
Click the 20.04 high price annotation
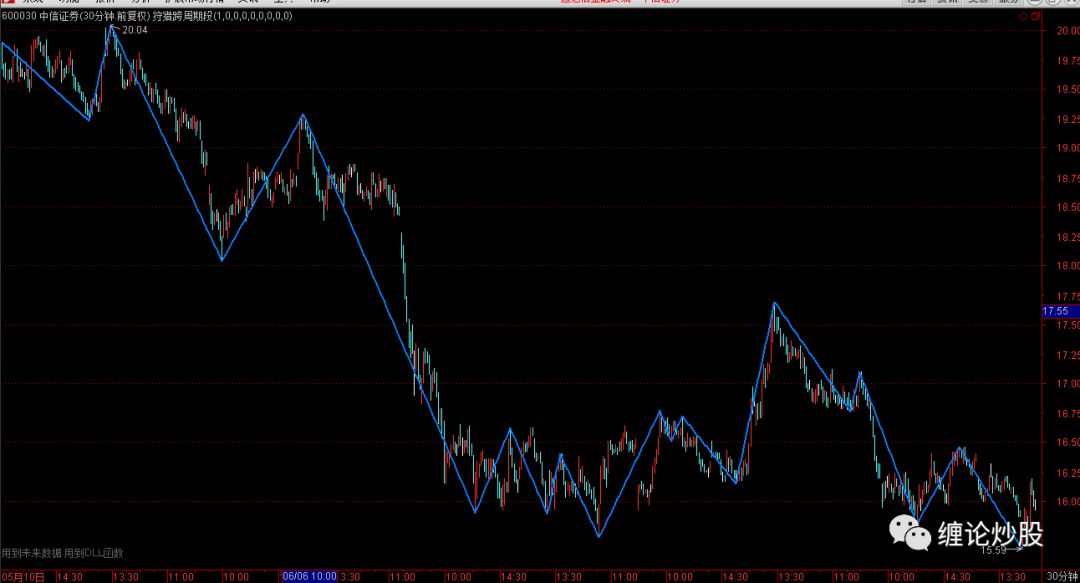[134, 30]
